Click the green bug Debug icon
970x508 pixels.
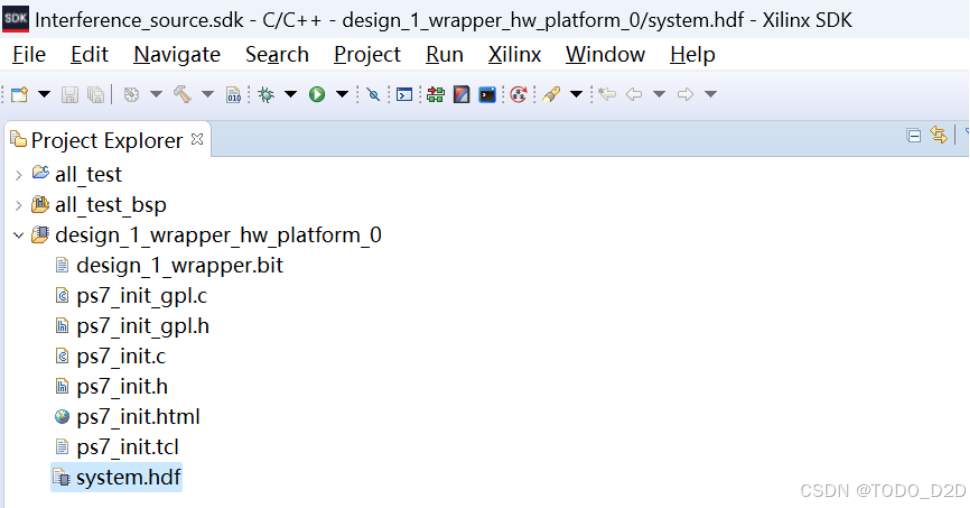pos(267,95)
